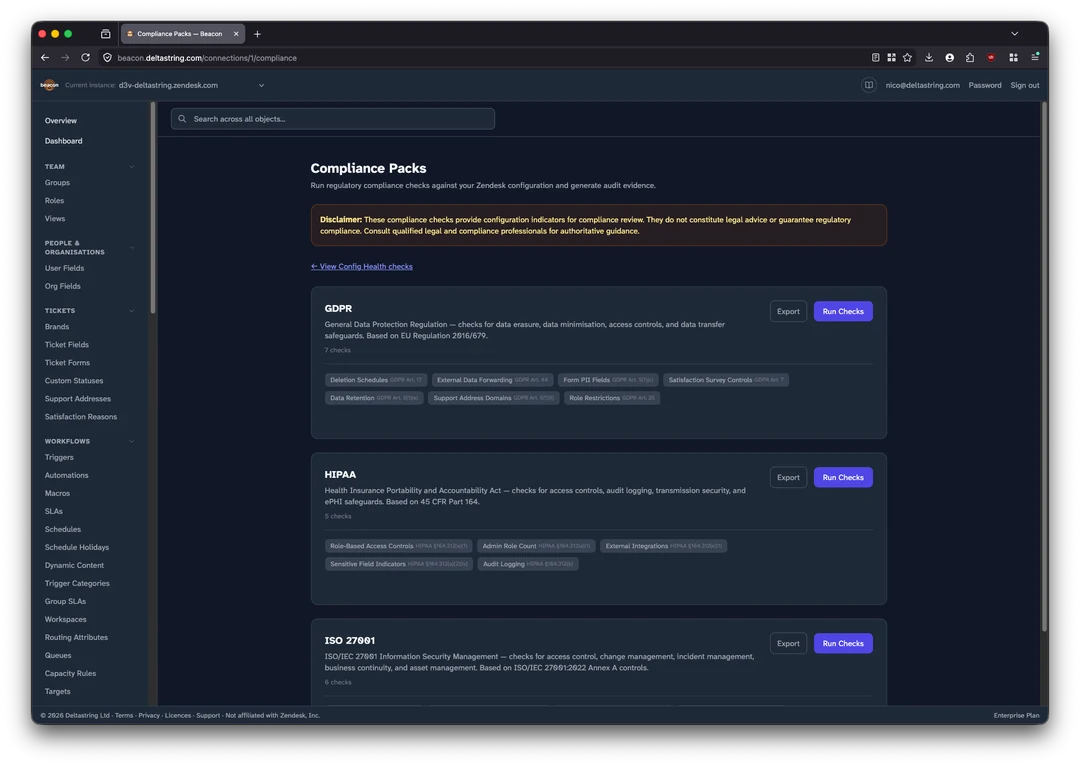Go to Schedule Holidays page
This screenshot has height=766, width=1080.
[77, 548]
